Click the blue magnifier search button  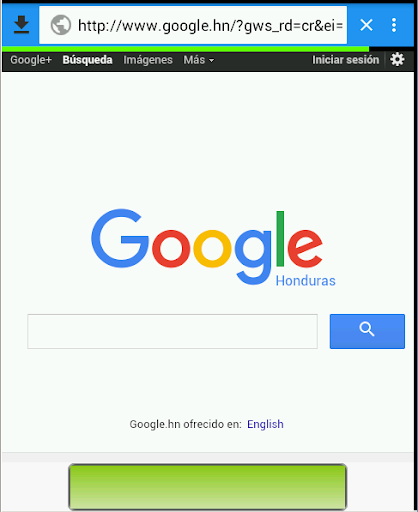(367, 331)
